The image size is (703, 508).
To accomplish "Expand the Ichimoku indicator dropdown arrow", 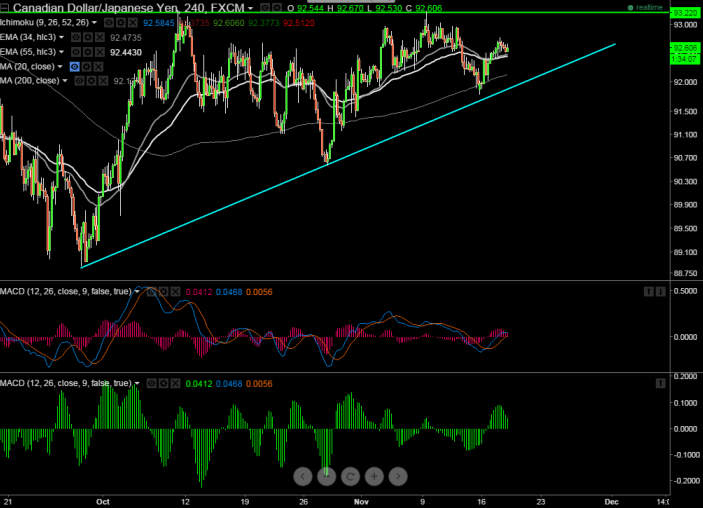I will pyautogui.click(x=94, y=22).
